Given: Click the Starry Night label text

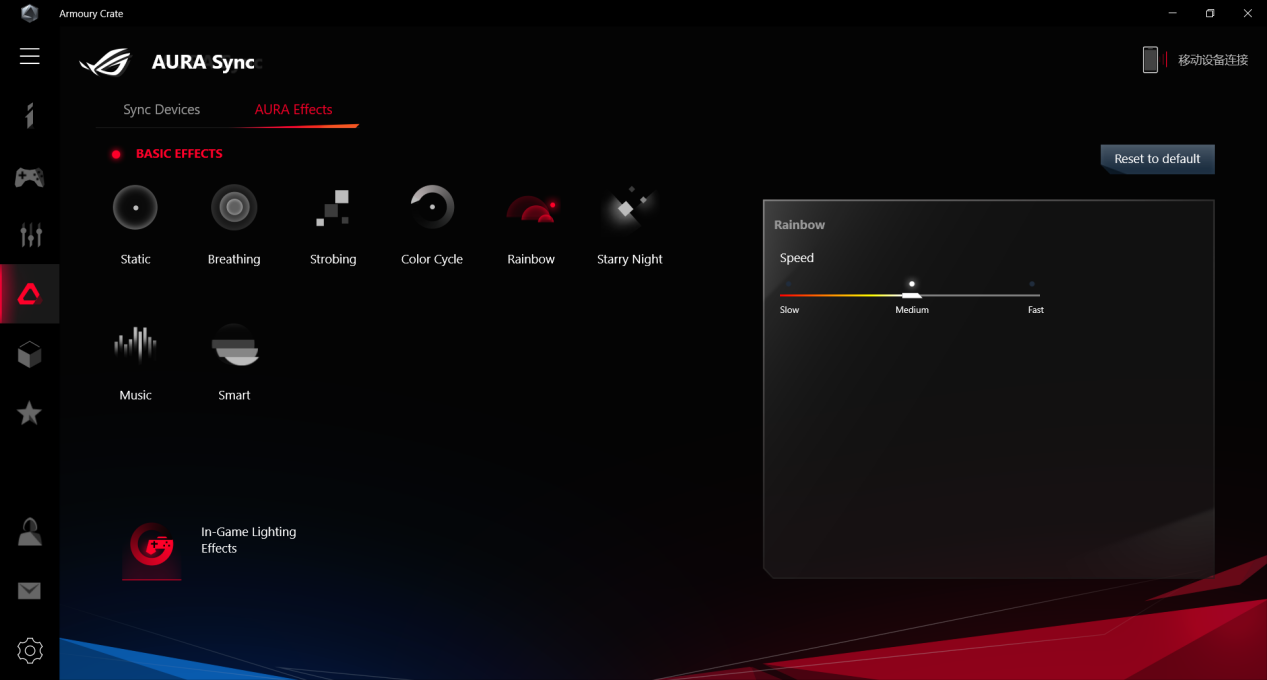Looking at the screenshot, I should click(x=630, y=259).
